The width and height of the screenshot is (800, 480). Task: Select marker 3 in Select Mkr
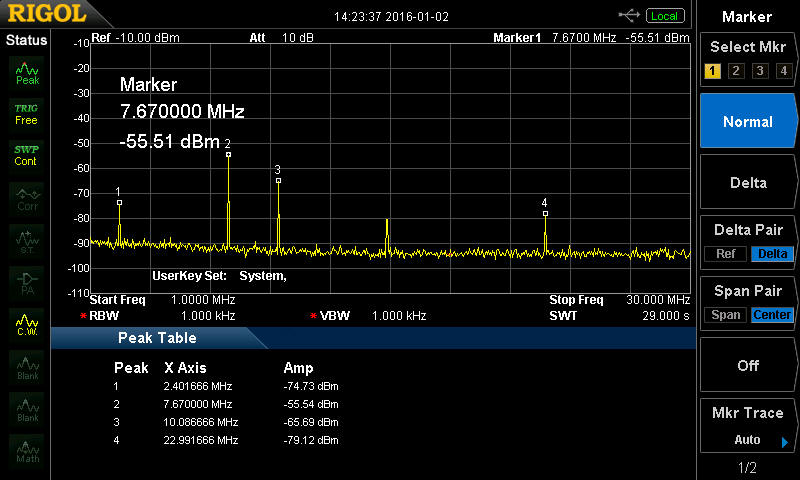coord(759,70)
